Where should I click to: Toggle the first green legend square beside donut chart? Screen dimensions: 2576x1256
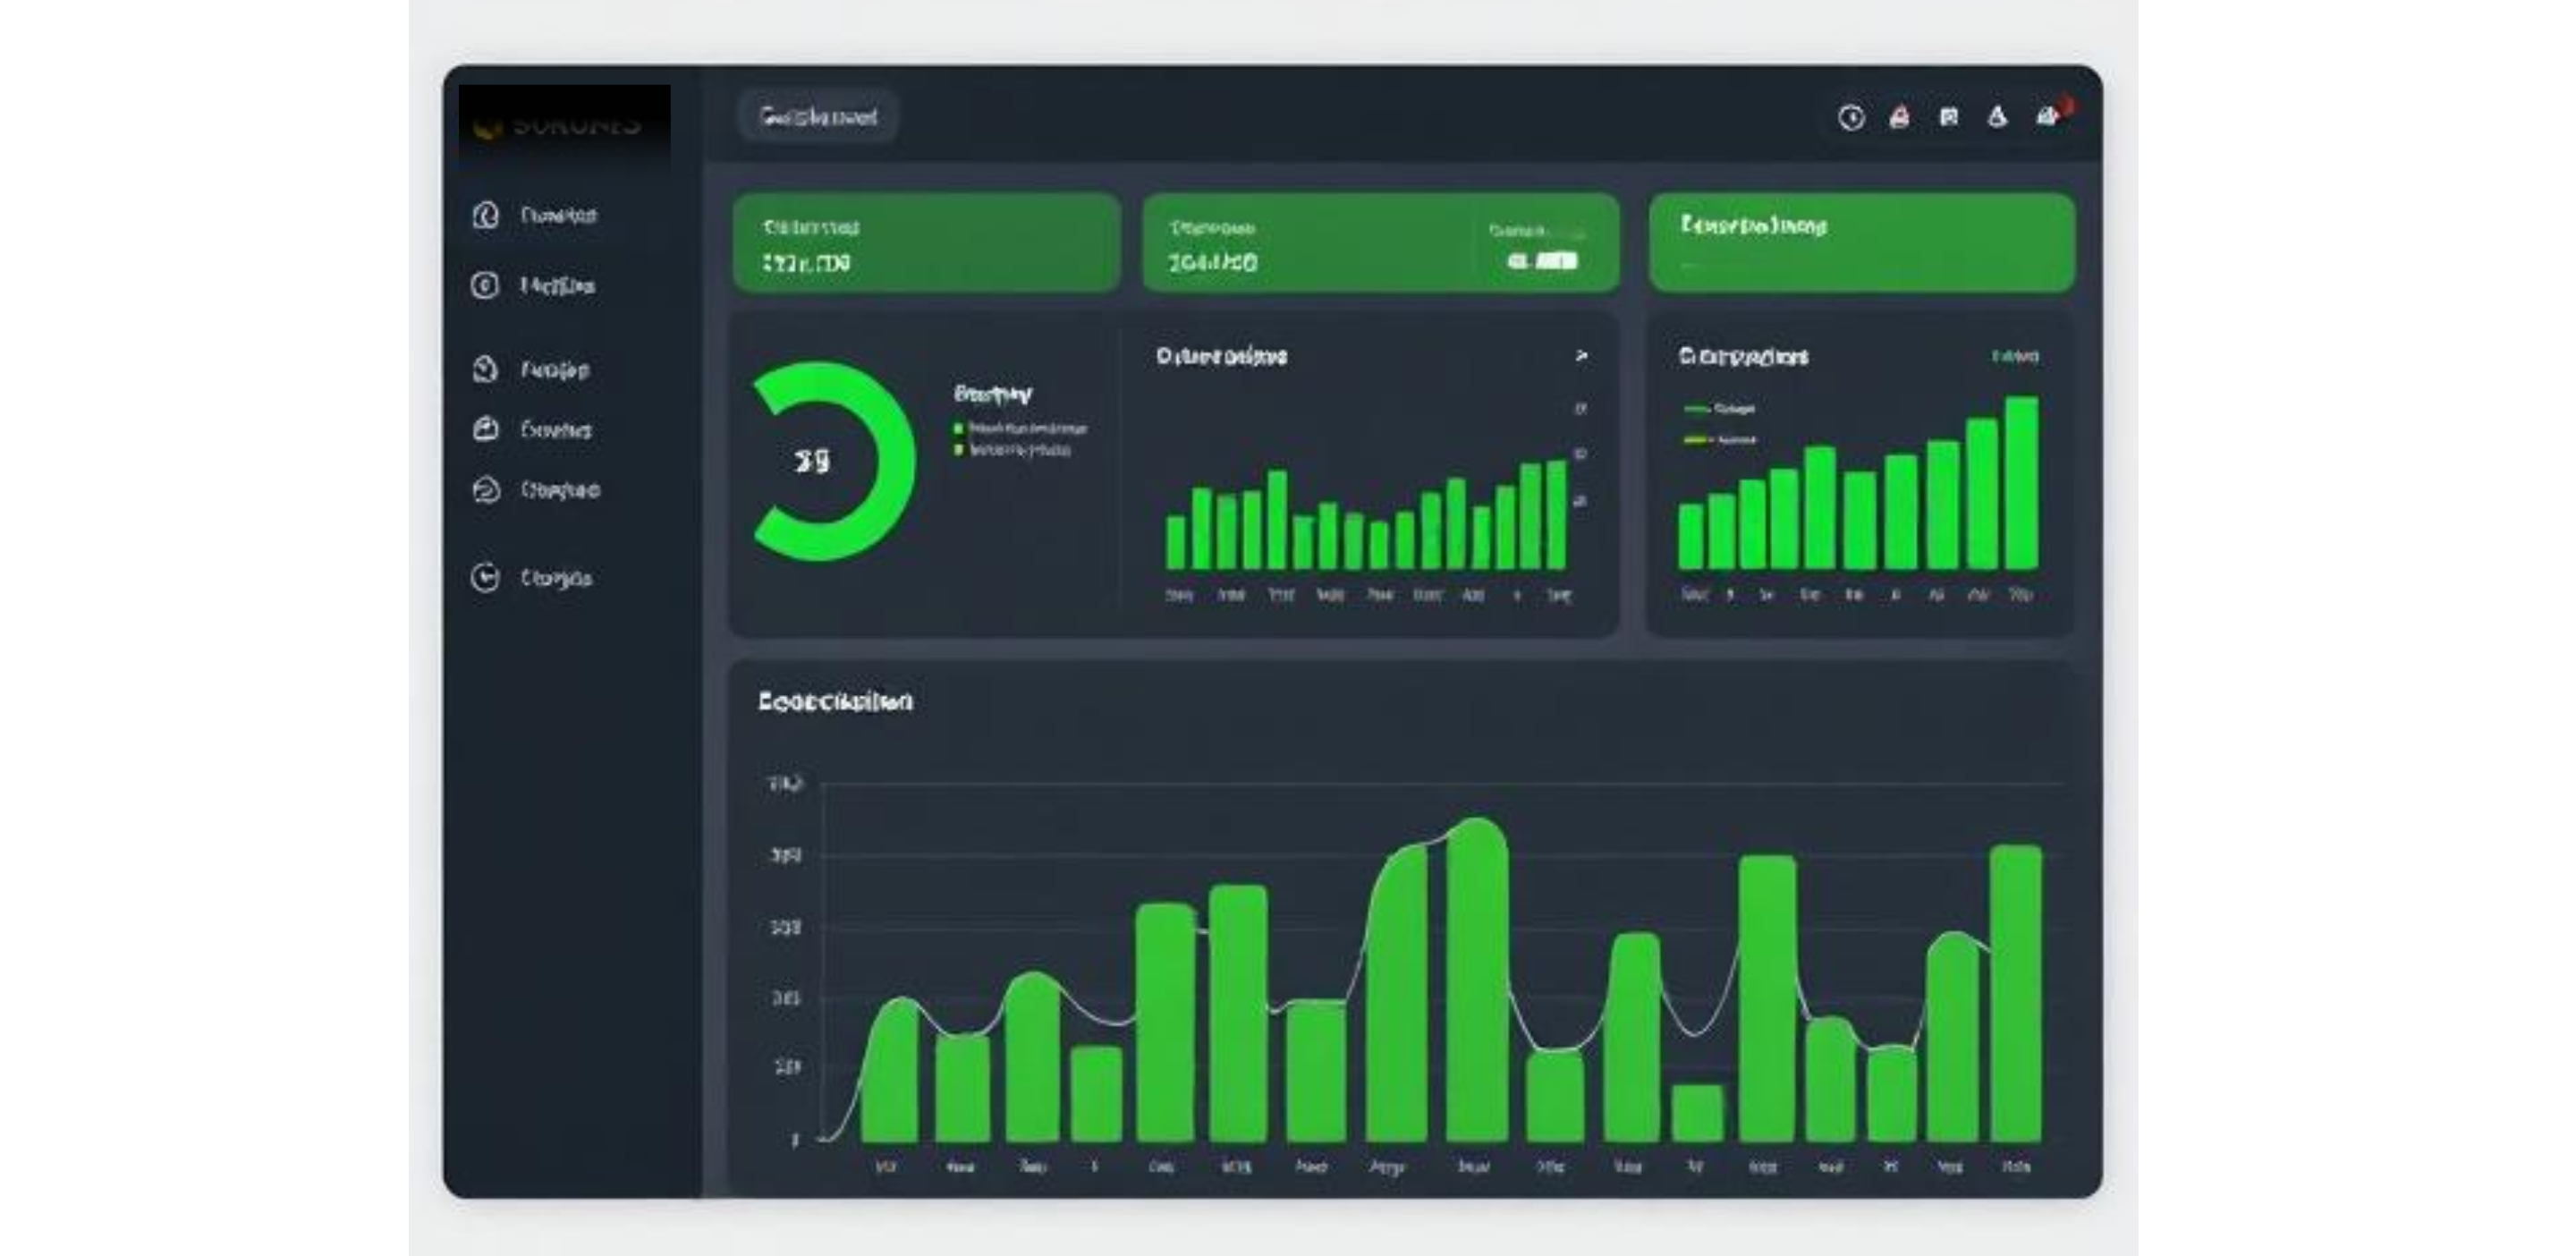pos(959,428)
